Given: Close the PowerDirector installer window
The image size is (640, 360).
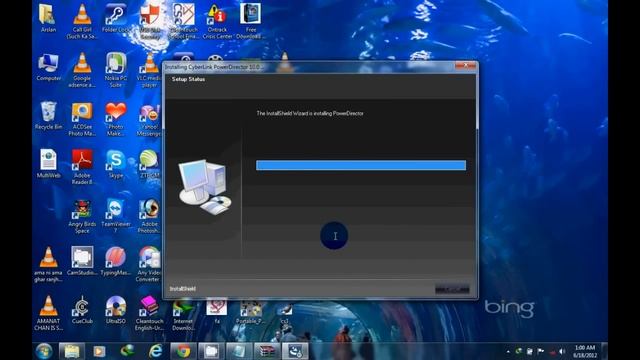Looking at the screenshot, I should pos(465,66).
